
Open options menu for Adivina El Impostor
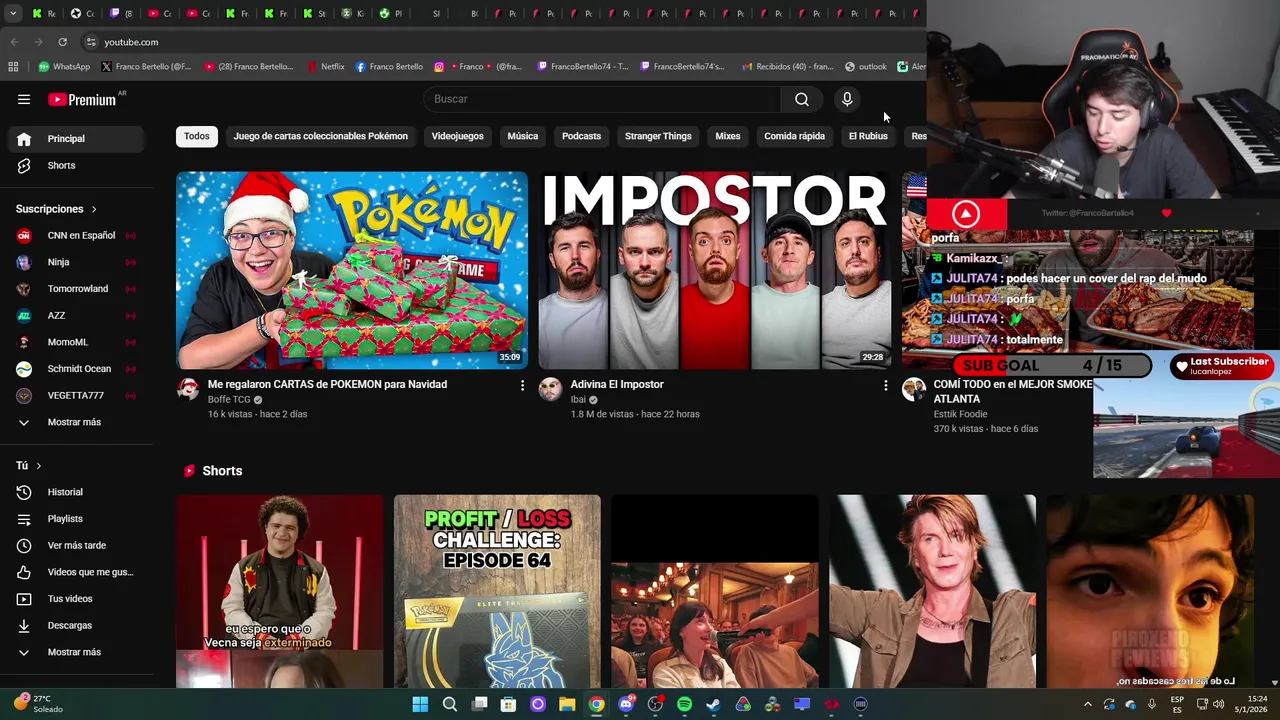[885, 385]
